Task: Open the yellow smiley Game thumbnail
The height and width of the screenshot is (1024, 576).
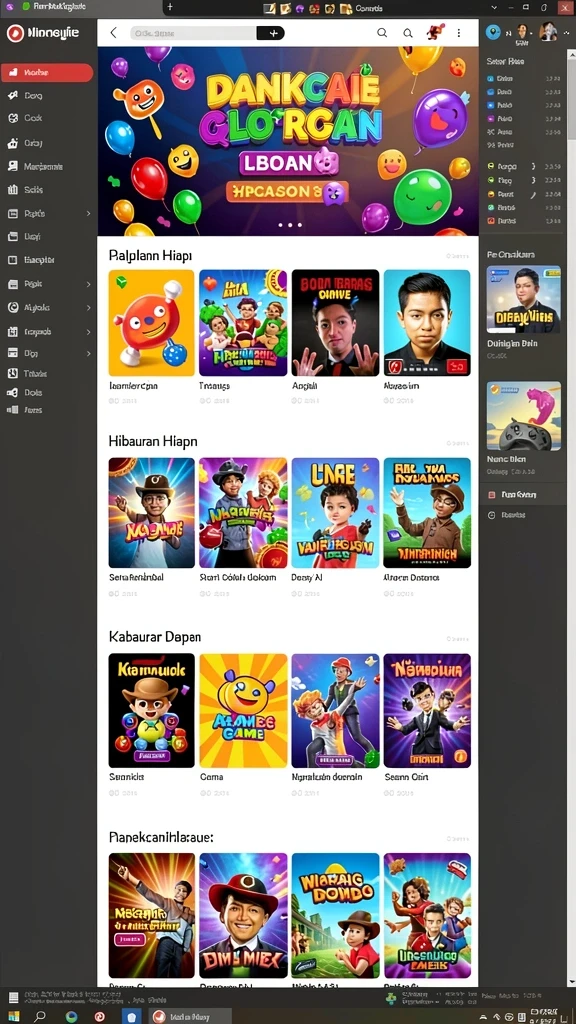Action: pyautogui.click(x=243, y=710)
